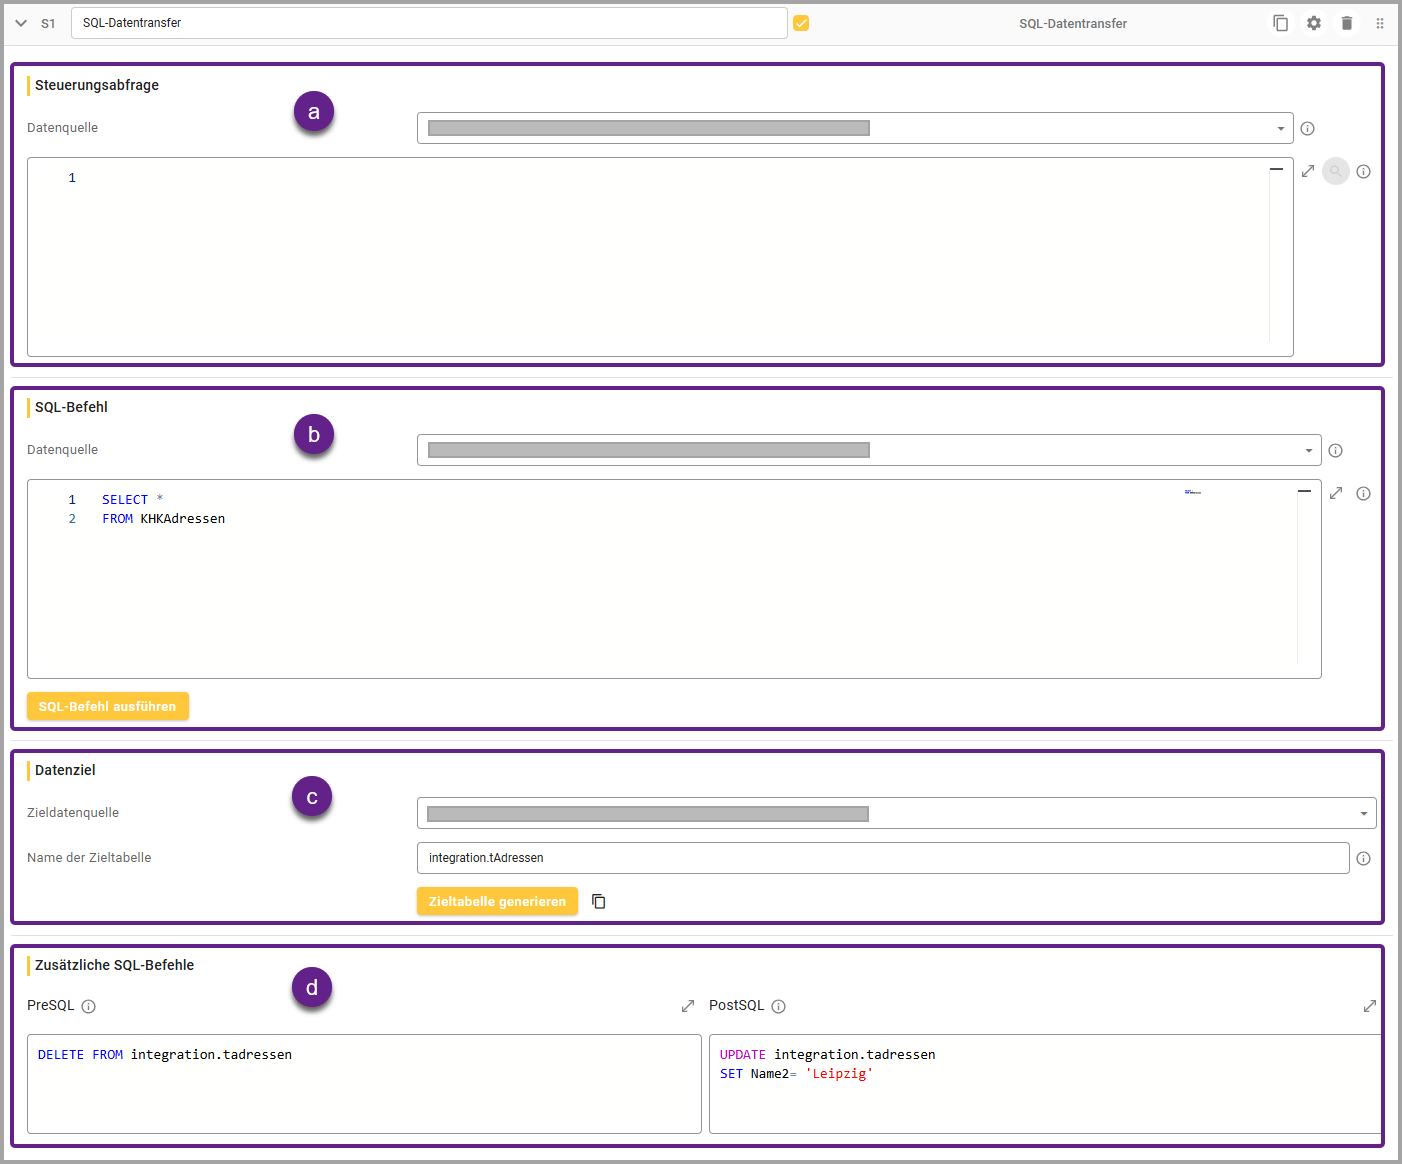Click into the Steuerungsabfrage query editor

pos(660,257)
